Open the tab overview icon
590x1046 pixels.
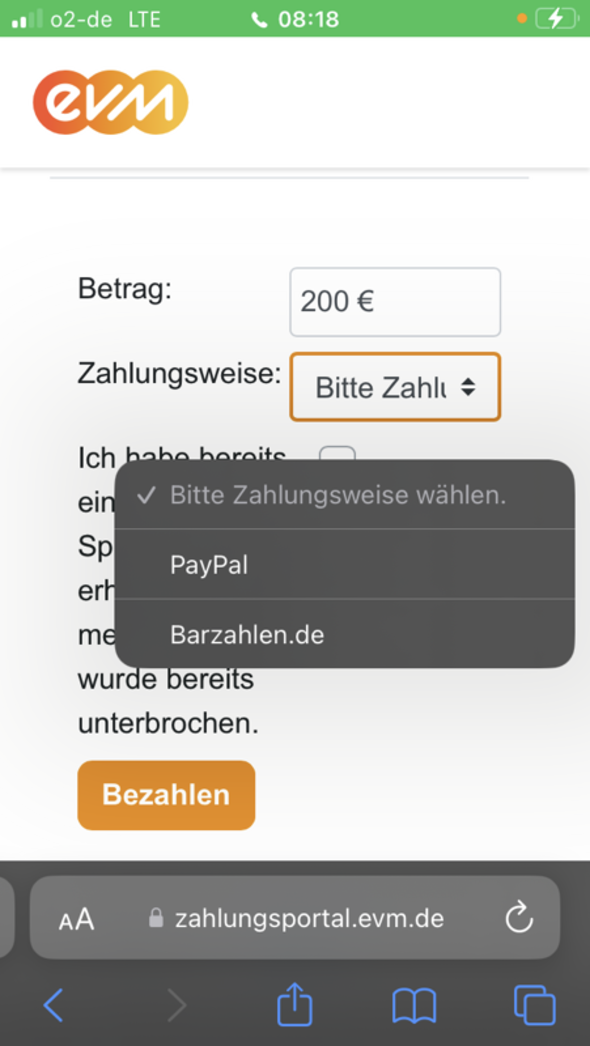click(x=535, y=1007)
